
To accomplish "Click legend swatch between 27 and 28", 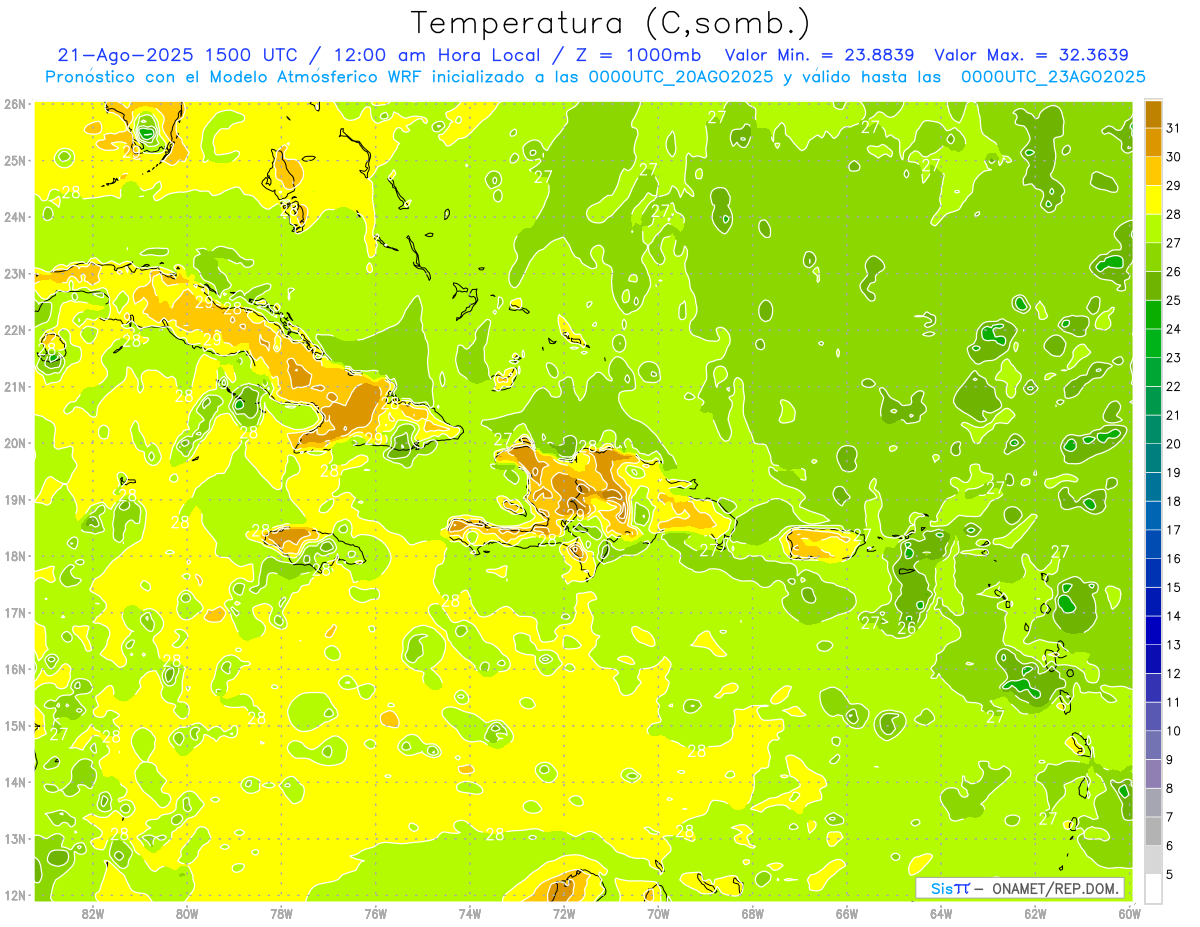I will (1153, 229).
